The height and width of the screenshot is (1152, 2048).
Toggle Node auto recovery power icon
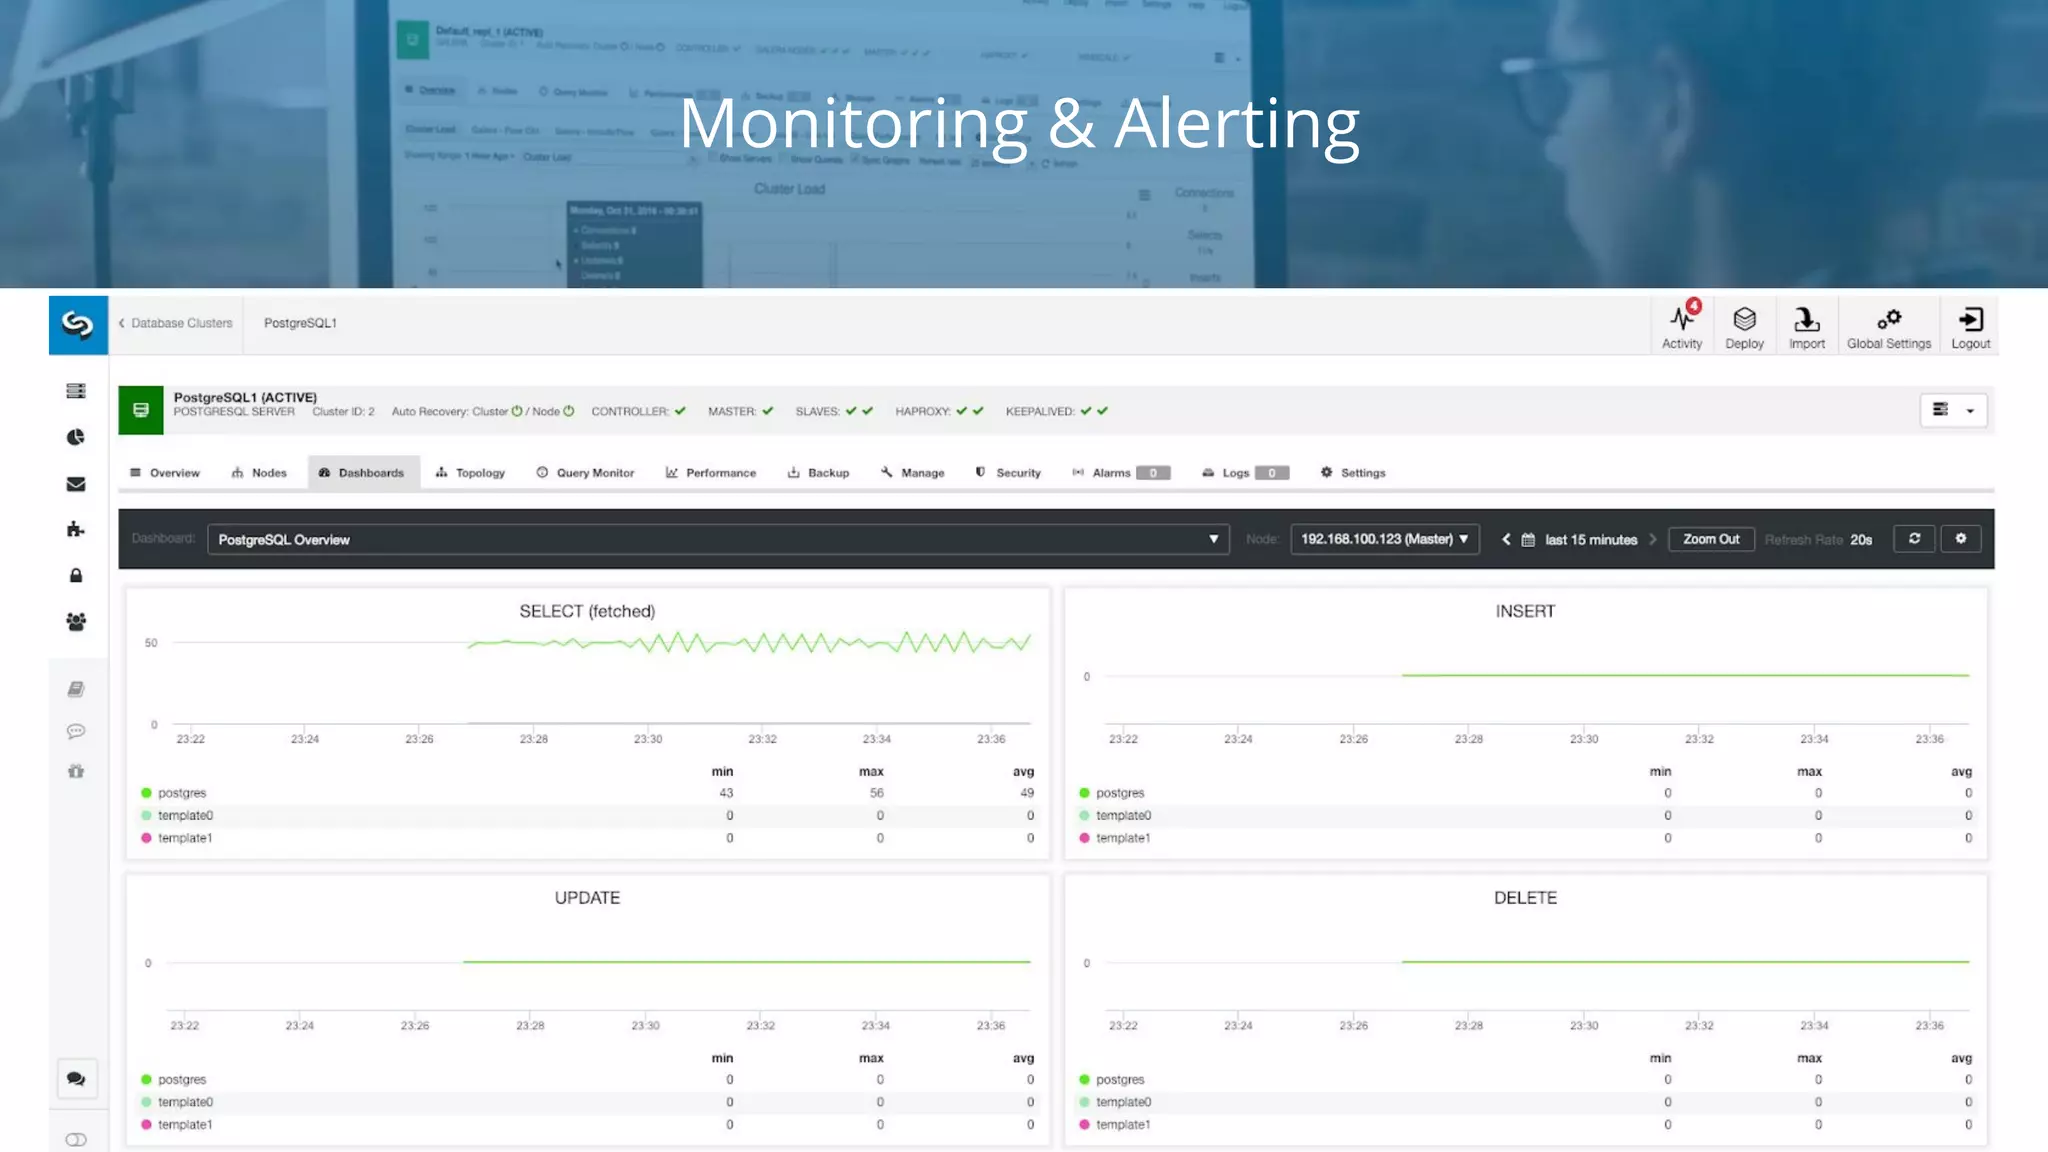[x=569, y=411]
